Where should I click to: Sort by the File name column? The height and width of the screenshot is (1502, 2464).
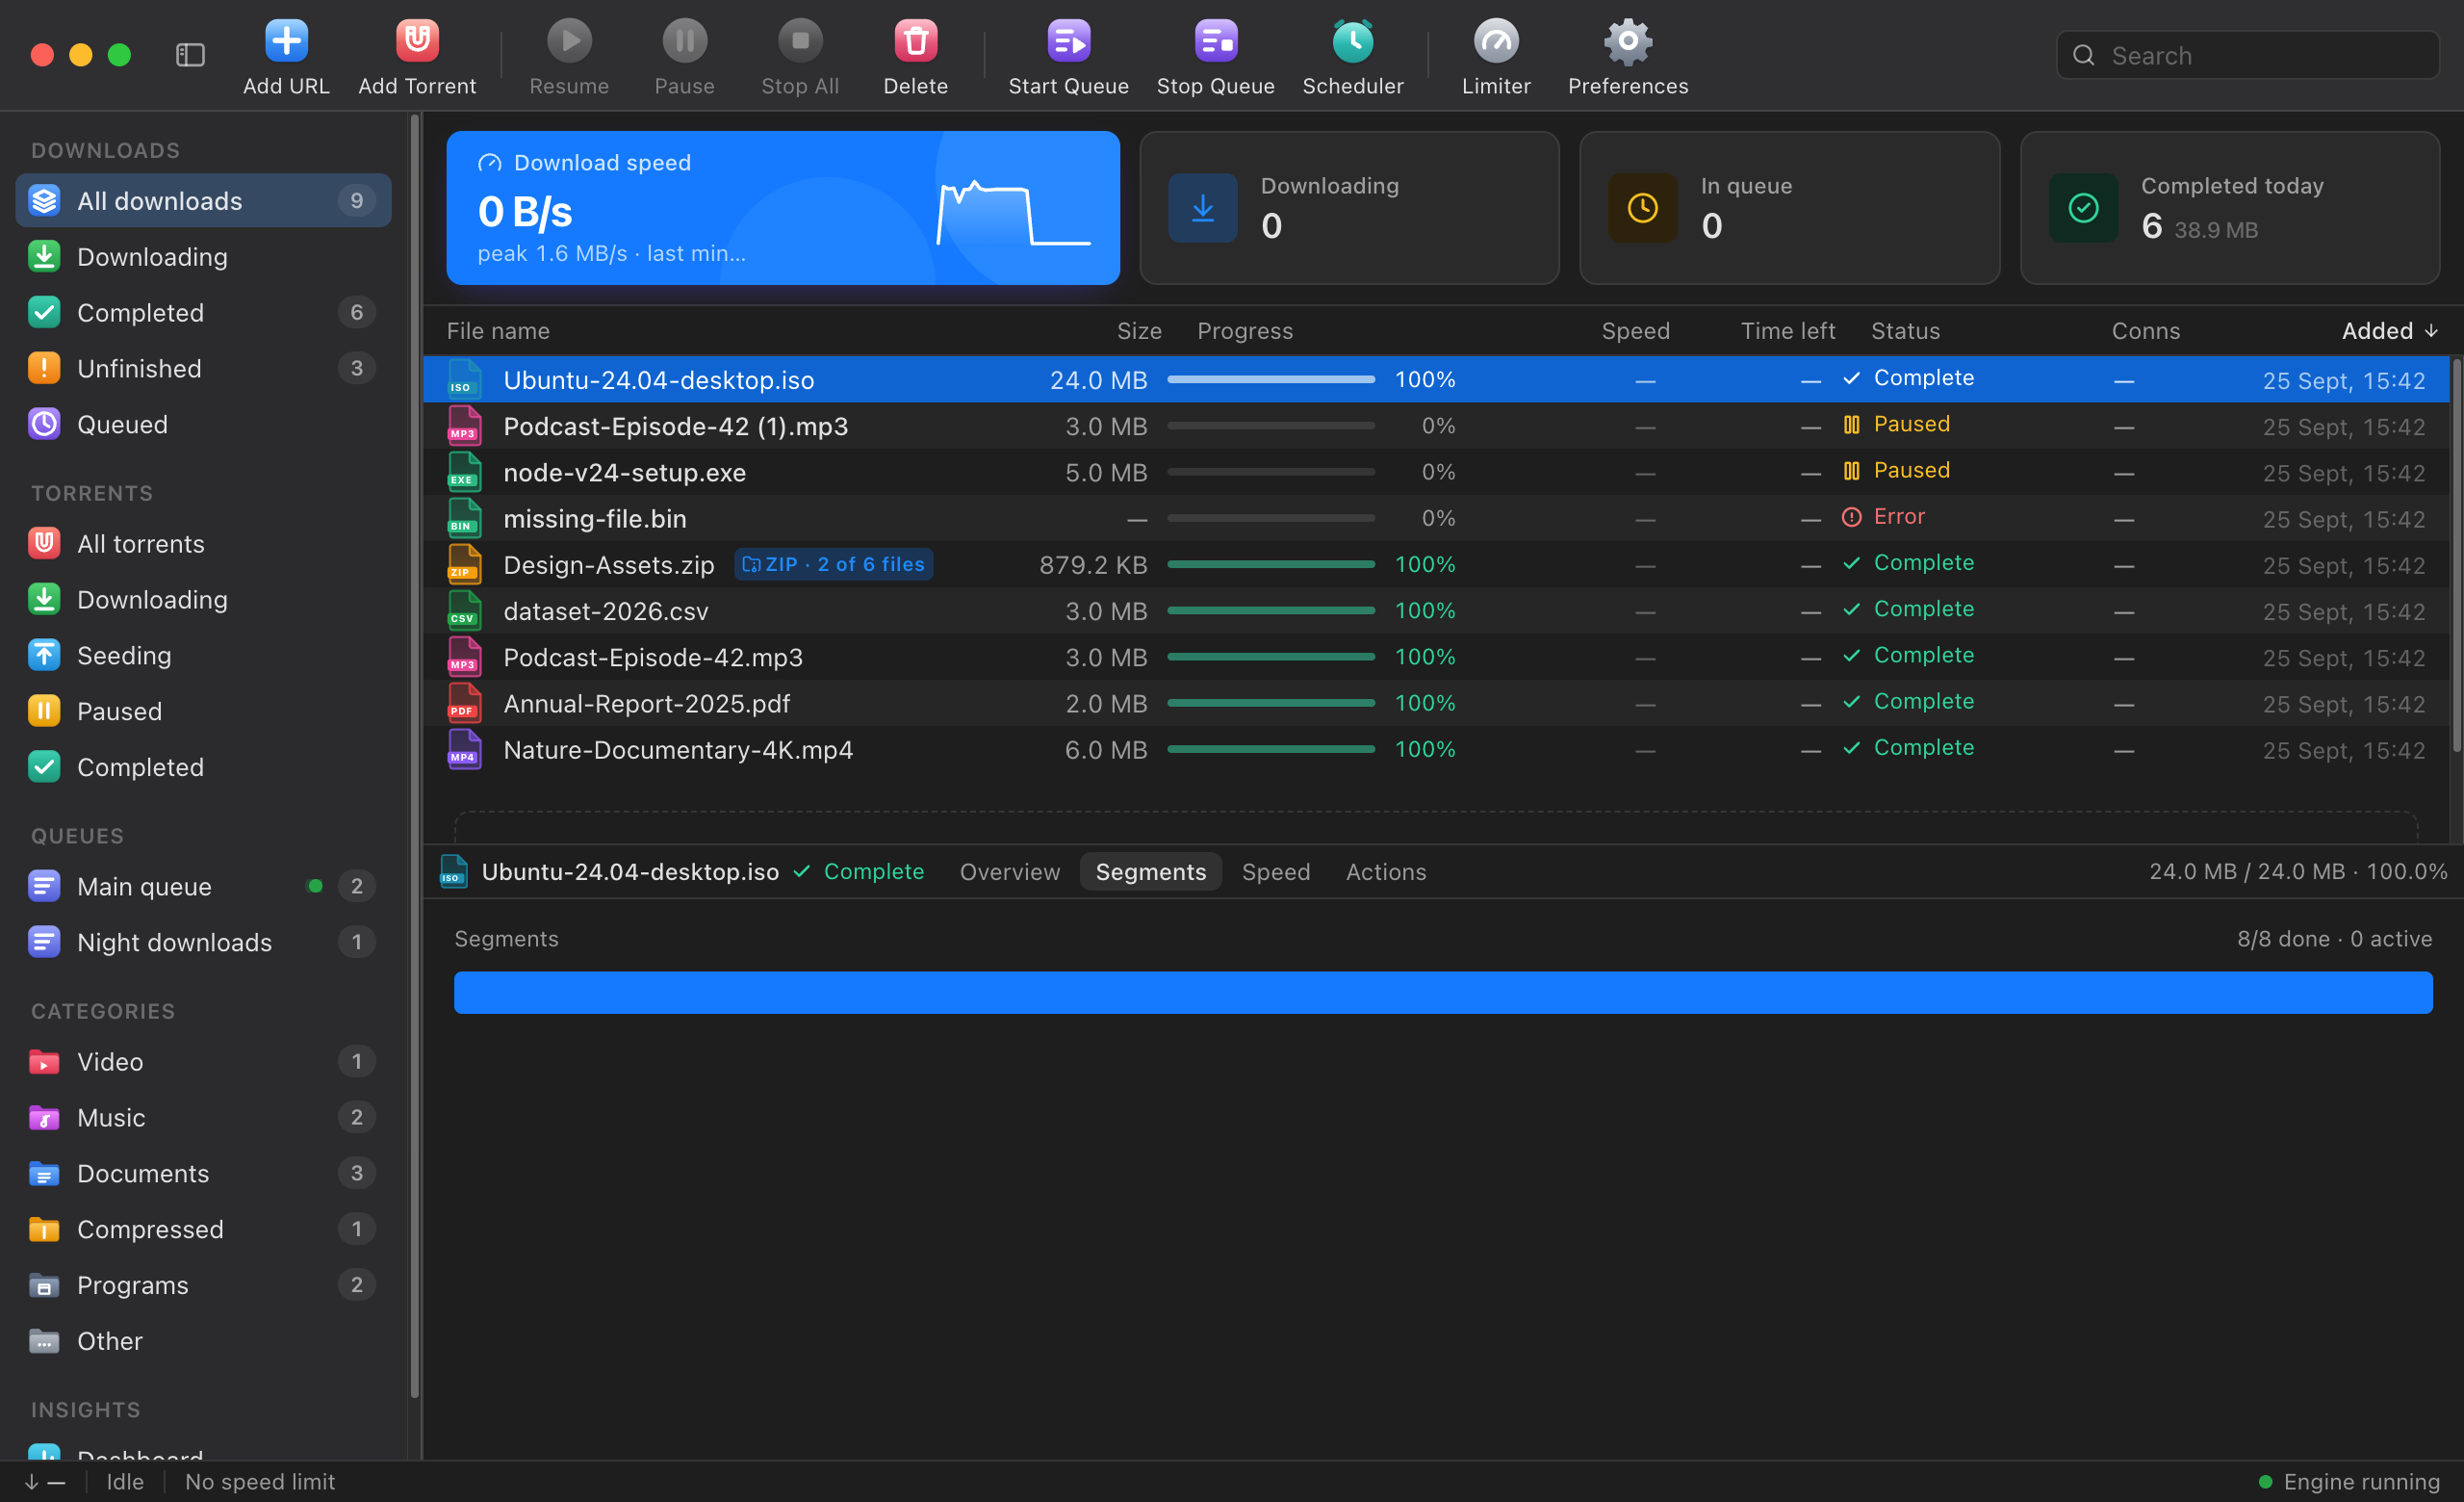(498, 331)
